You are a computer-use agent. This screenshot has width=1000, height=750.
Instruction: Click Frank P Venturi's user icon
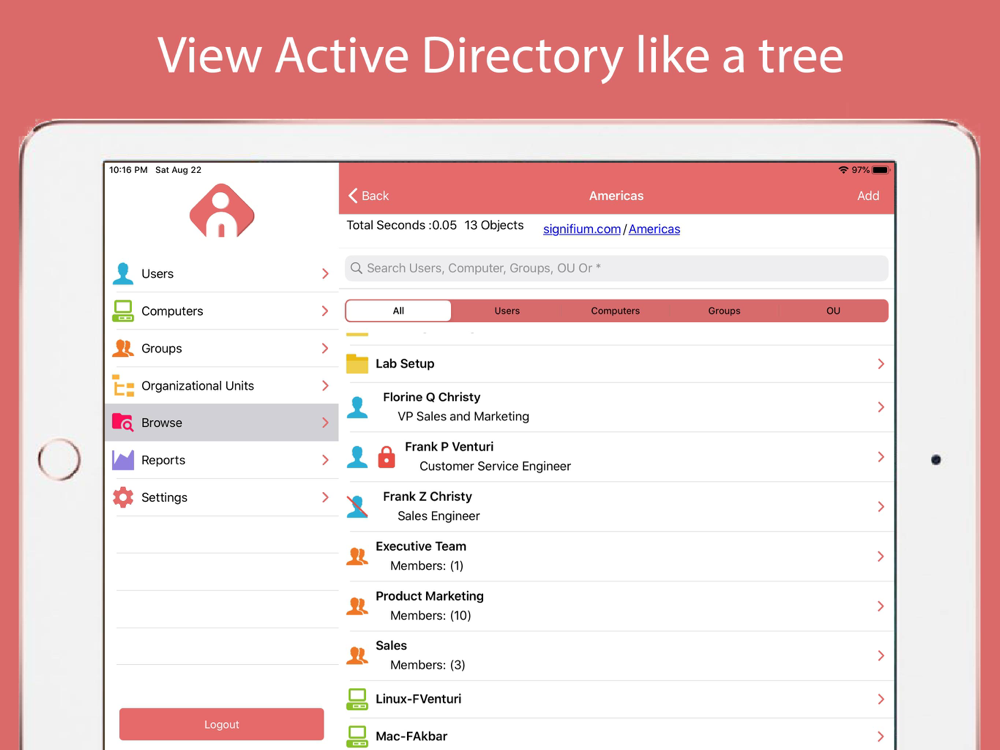[x=357, y=457]
